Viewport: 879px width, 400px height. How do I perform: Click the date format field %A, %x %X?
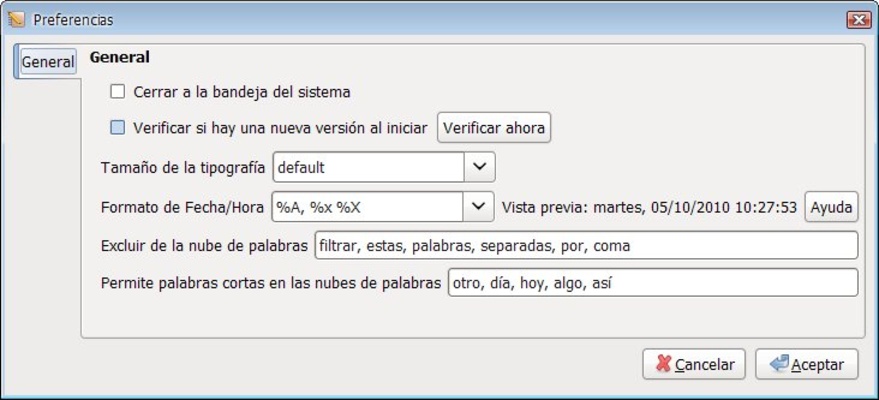click(367, 206)
